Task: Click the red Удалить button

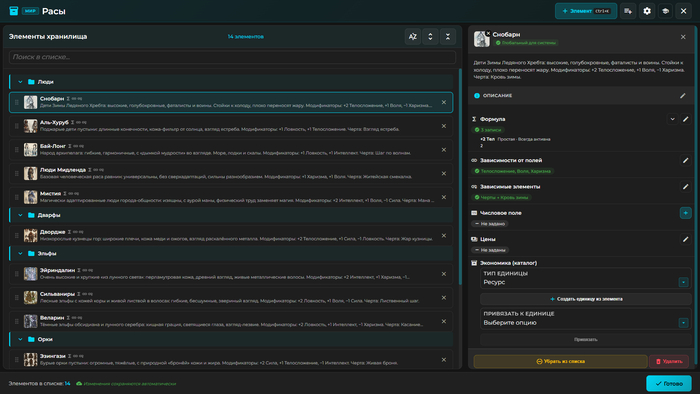Action: [x=669, y=361]
